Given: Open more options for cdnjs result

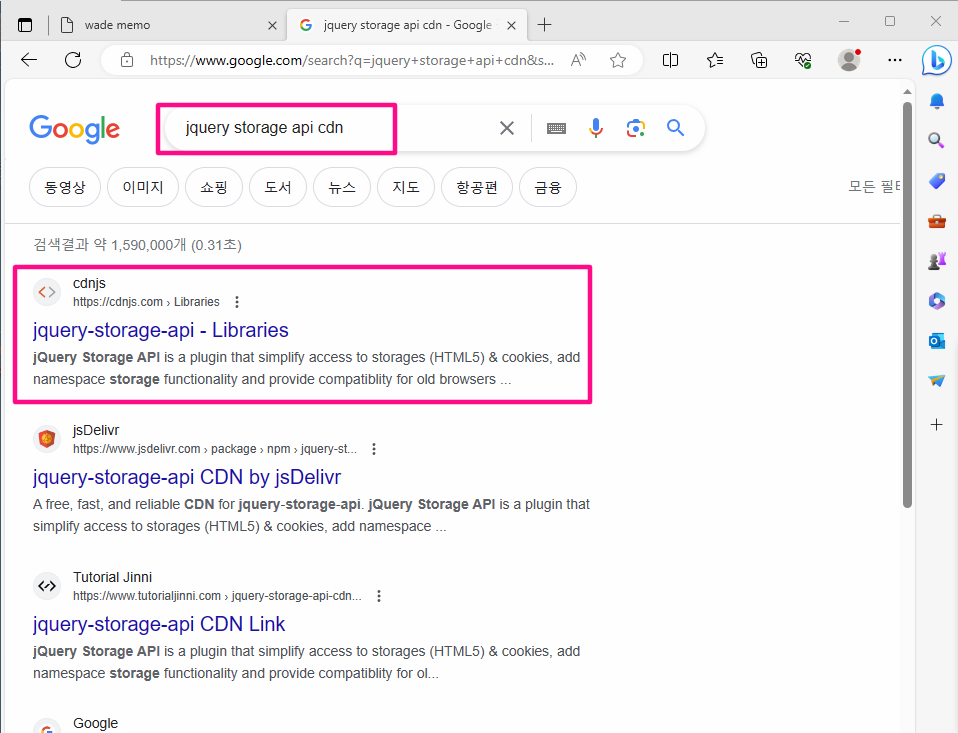Looking at the screenshot, I should (237, 302).
